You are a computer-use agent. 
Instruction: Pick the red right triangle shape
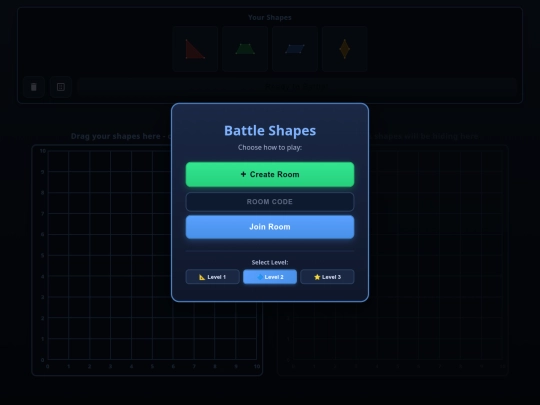point(195,49)
